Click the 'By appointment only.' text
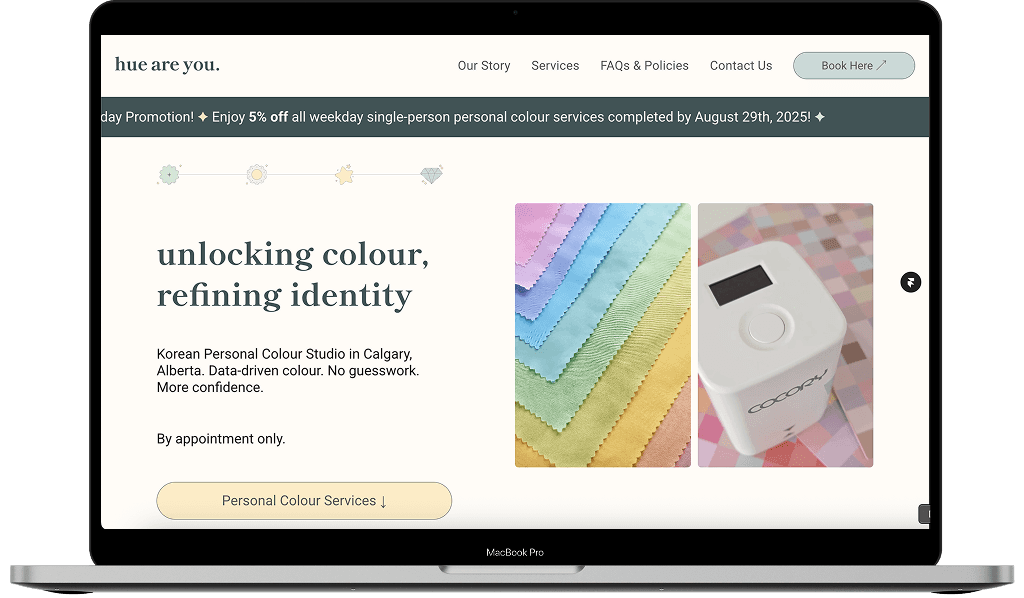The width and height of the screenshot is (1024, 598). coord(221,439)
